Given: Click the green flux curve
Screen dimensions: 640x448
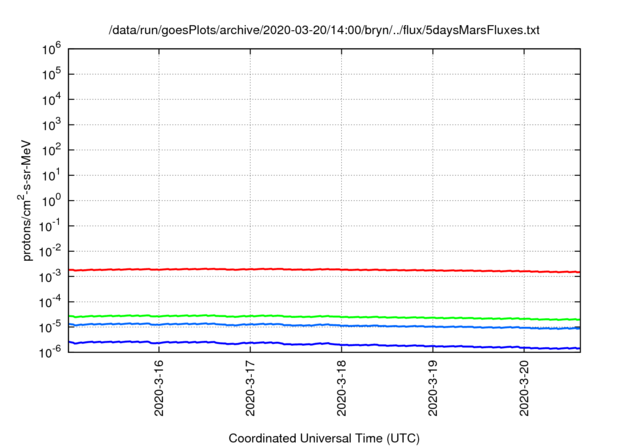Looking at the screenshot, I should [324, 316].
